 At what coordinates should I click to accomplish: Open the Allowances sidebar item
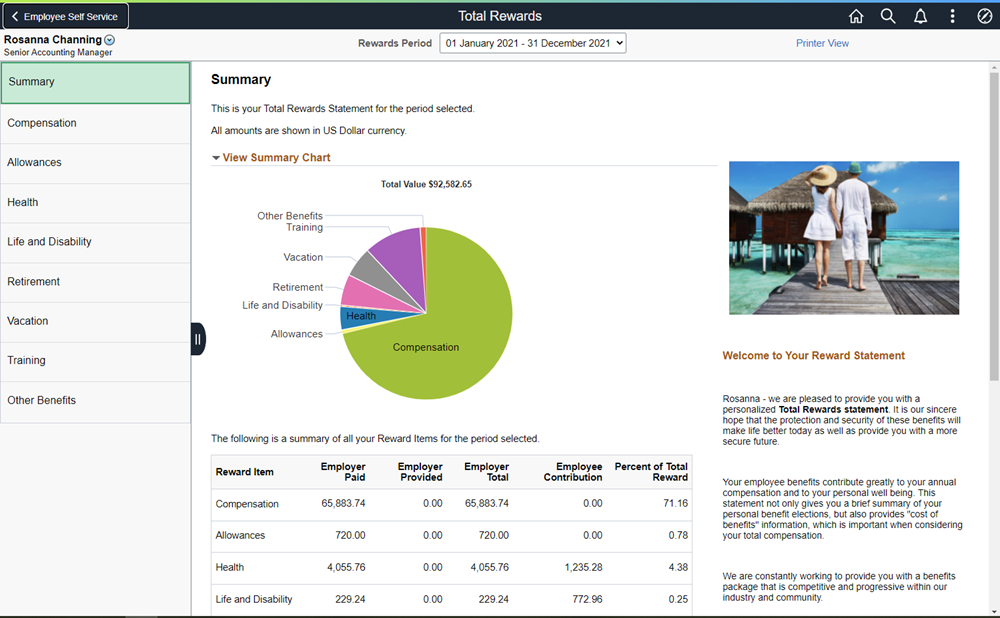pyautogui.click(x=96, y=163)
